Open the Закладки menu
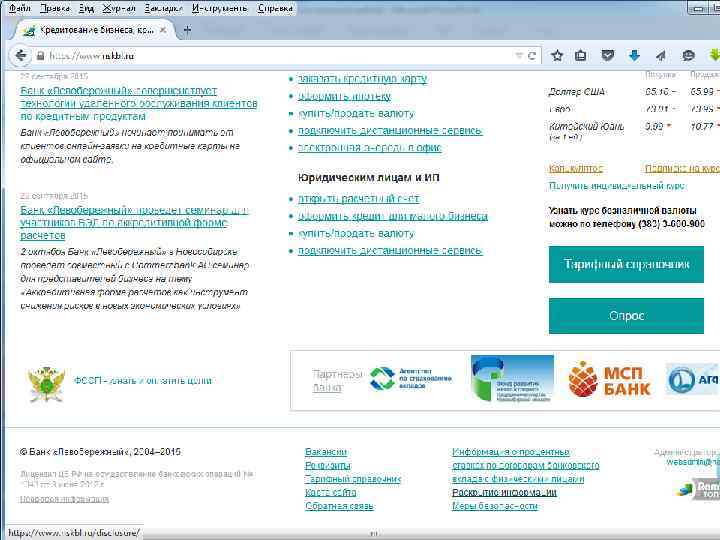 pos(163,8)
